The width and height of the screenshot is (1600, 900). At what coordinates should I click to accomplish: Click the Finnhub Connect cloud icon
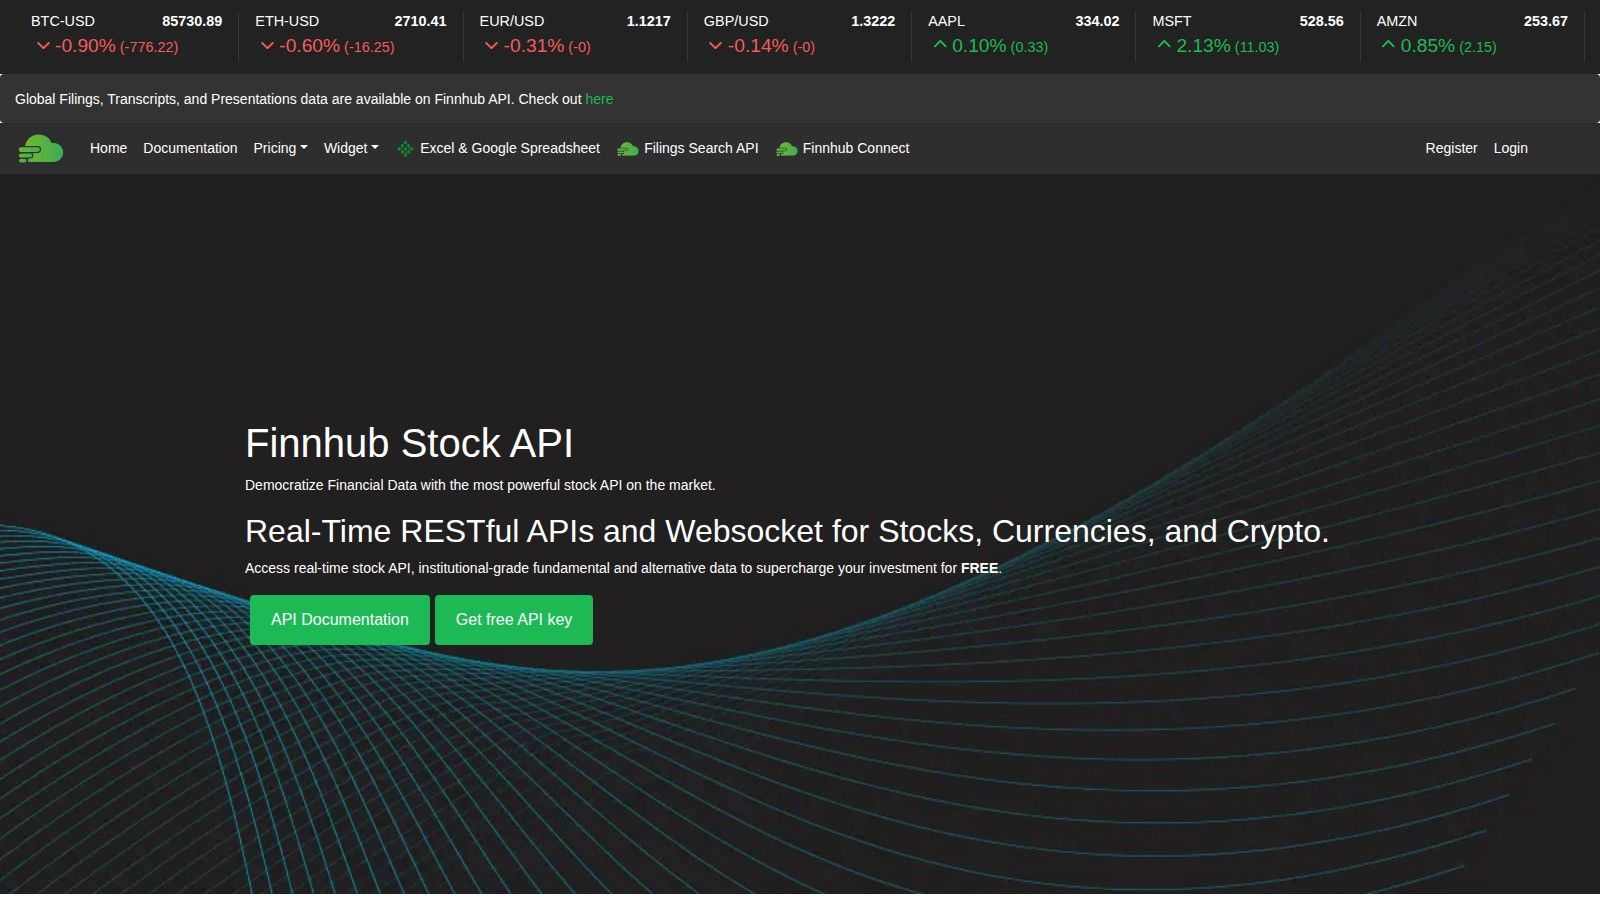[x=787, y=149]
